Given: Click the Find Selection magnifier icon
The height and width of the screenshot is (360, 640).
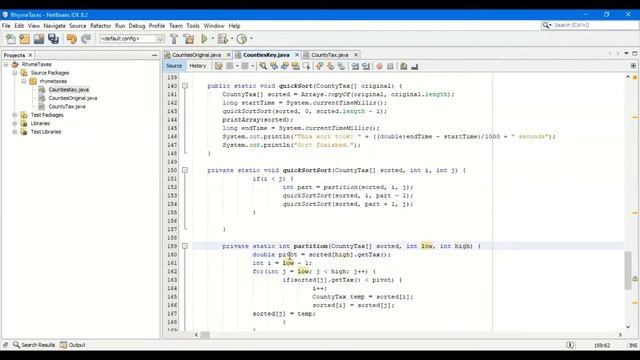Looking at the screenshot, I should (x=263, y=66).
